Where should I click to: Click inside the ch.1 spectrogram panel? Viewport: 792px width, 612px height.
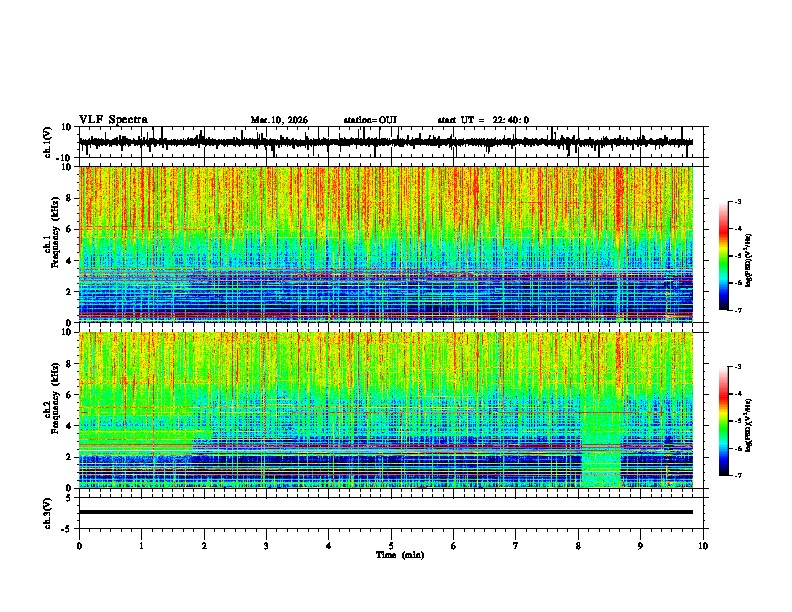[386, 244]
